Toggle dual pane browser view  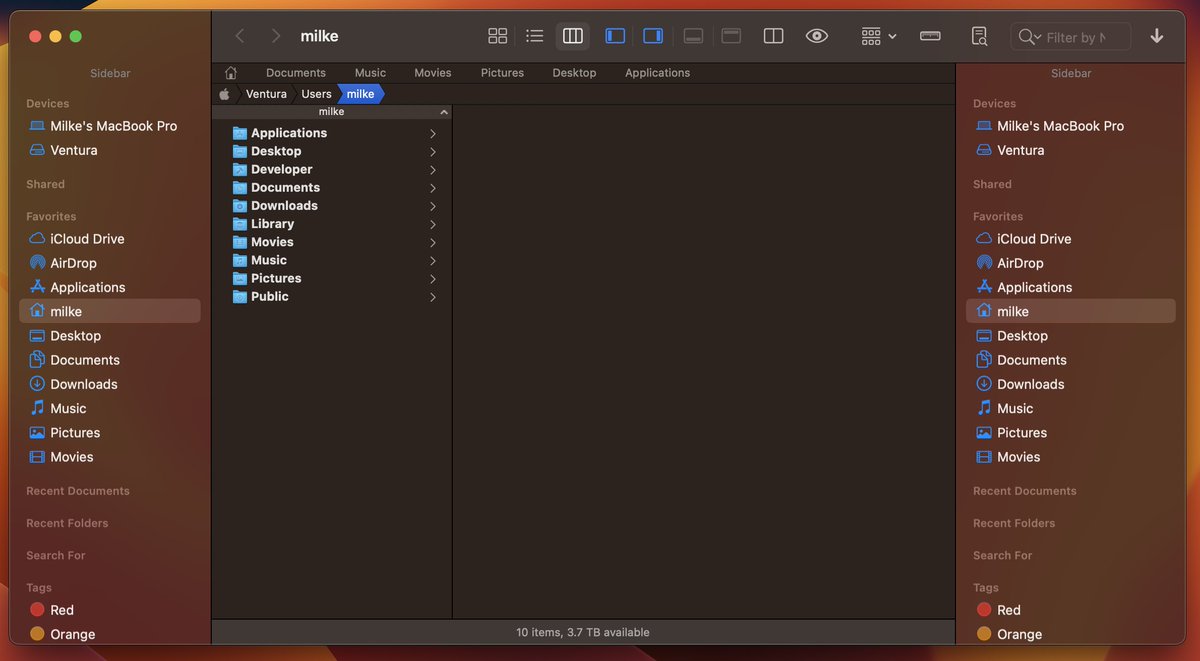pos(773,36)
